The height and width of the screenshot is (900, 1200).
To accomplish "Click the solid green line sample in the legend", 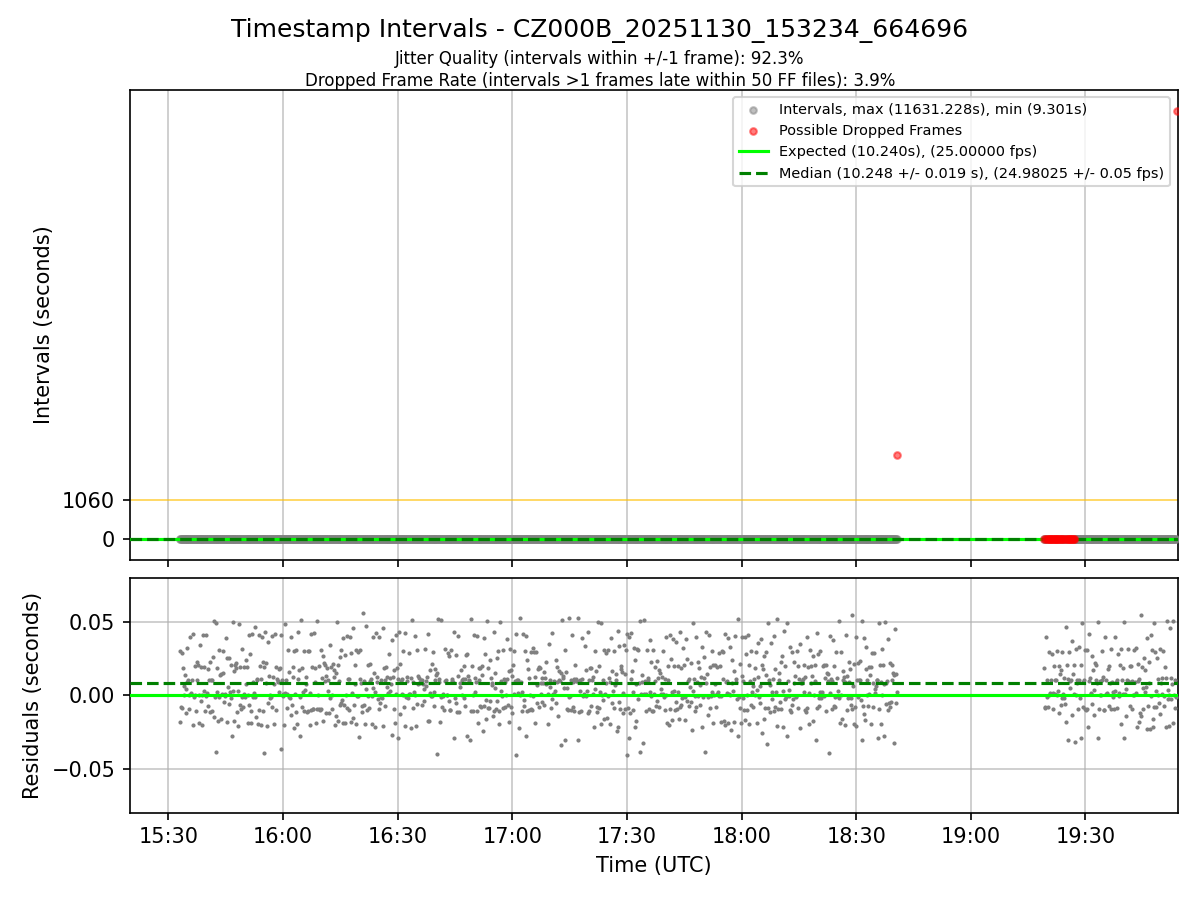I will coord(754,152).
